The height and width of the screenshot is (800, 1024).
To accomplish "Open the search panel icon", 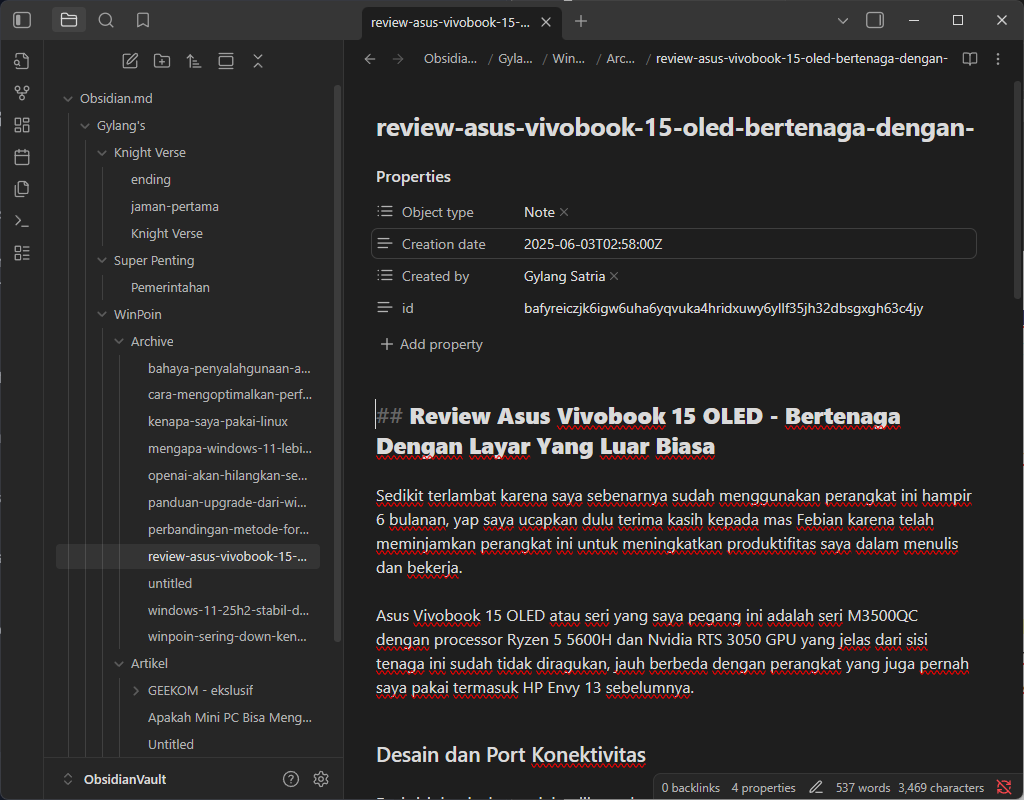I will [106, 20].
